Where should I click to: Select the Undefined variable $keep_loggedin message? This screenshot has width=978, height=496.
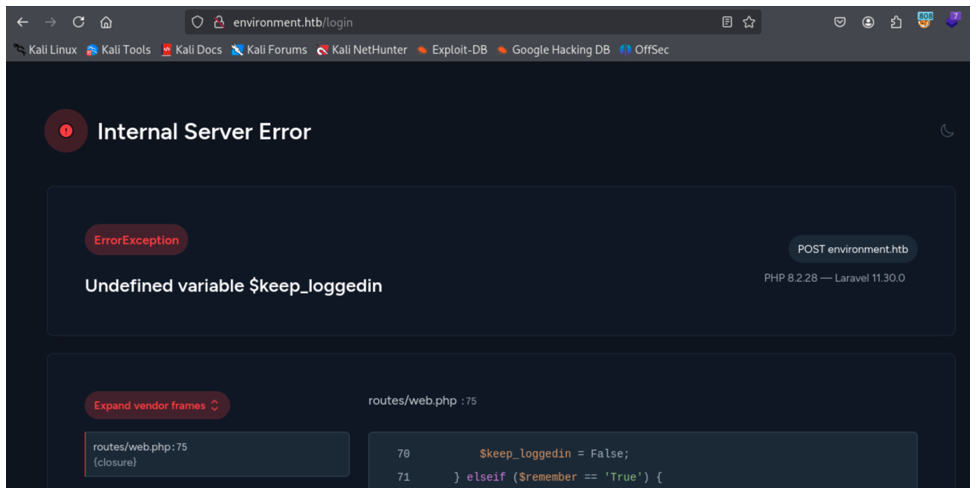coord(233,286)
